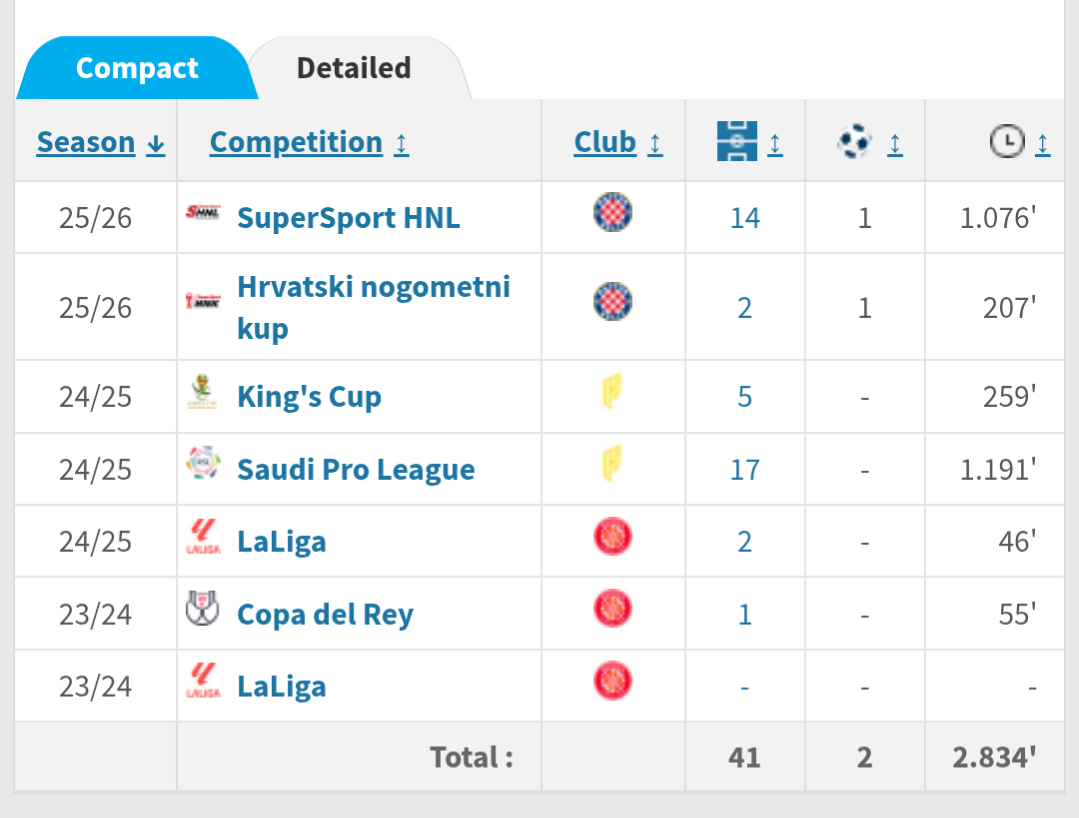The width and height of the screenshot is (1079, 818).
Task: Click the clock minutes-played icon in header
Action: point(1007,142)
